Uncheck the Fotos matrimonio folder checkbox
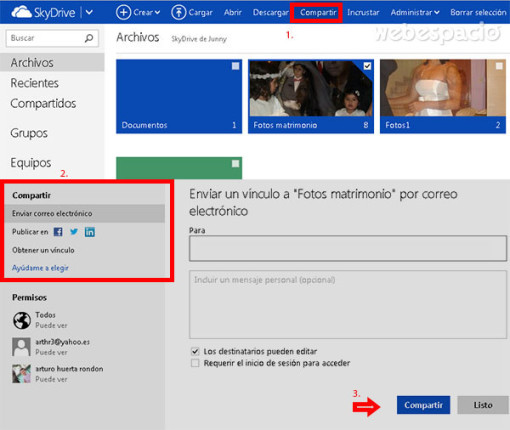Image resolution: width=510 pixels, height=430 pixels. click(367, 66)
